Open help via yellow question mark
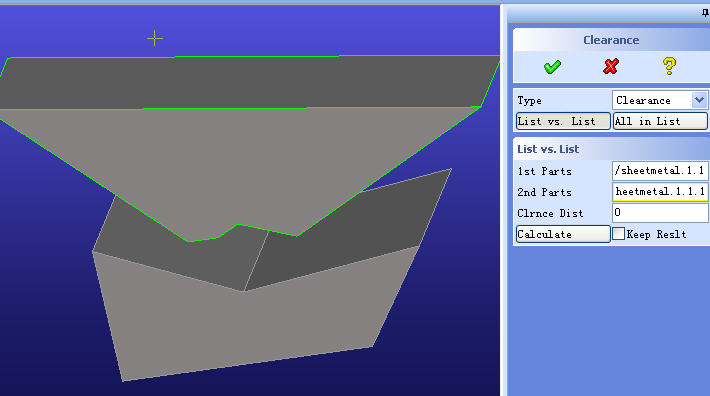This screenshot has height=396, width=710. pyautogui.click(x=669, y=66)
